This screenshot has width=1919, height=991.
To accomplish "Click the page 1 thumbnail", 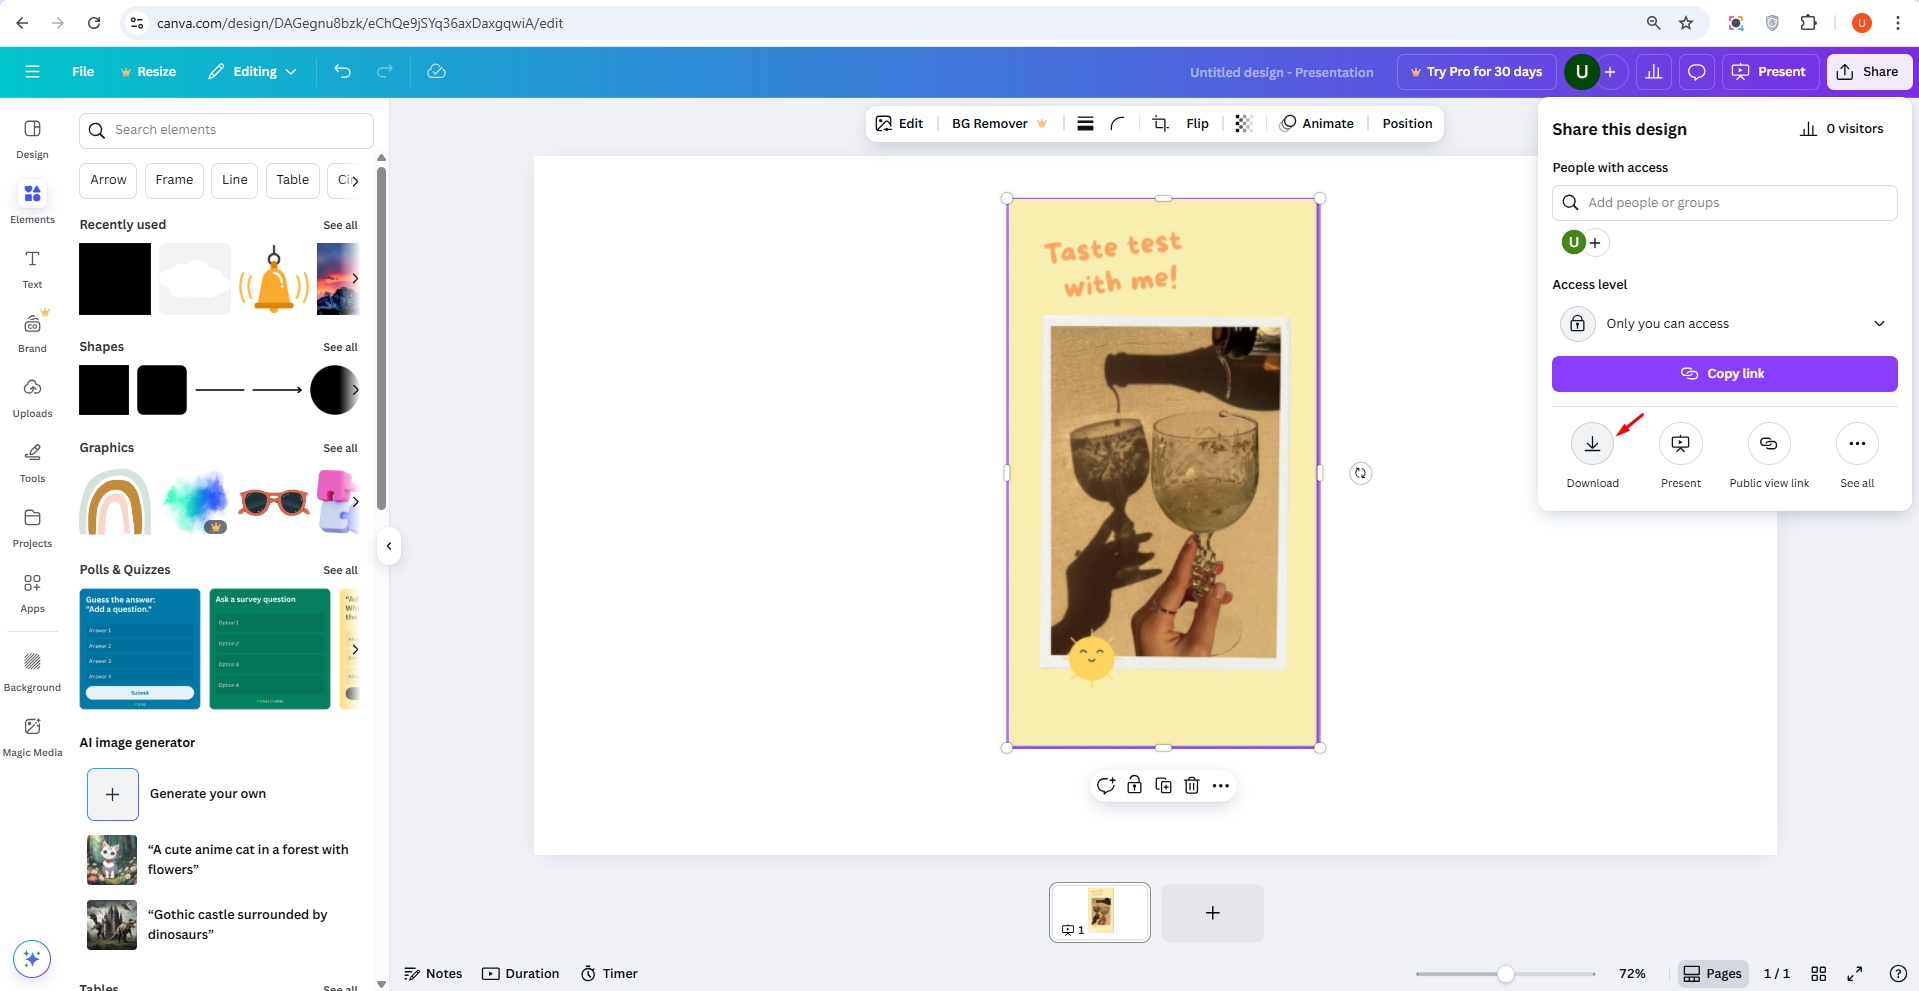I will [x=1099, y=911].
